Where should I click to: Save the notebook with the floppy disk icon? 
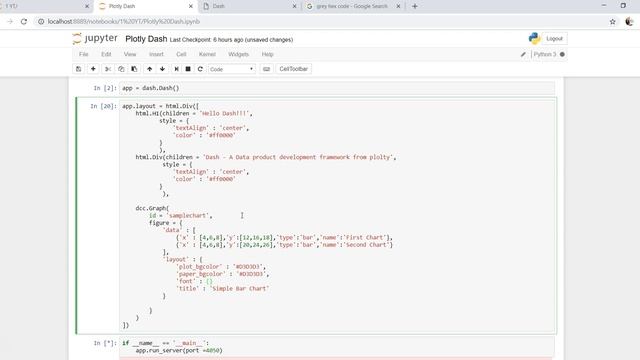(x=79, y=69)
